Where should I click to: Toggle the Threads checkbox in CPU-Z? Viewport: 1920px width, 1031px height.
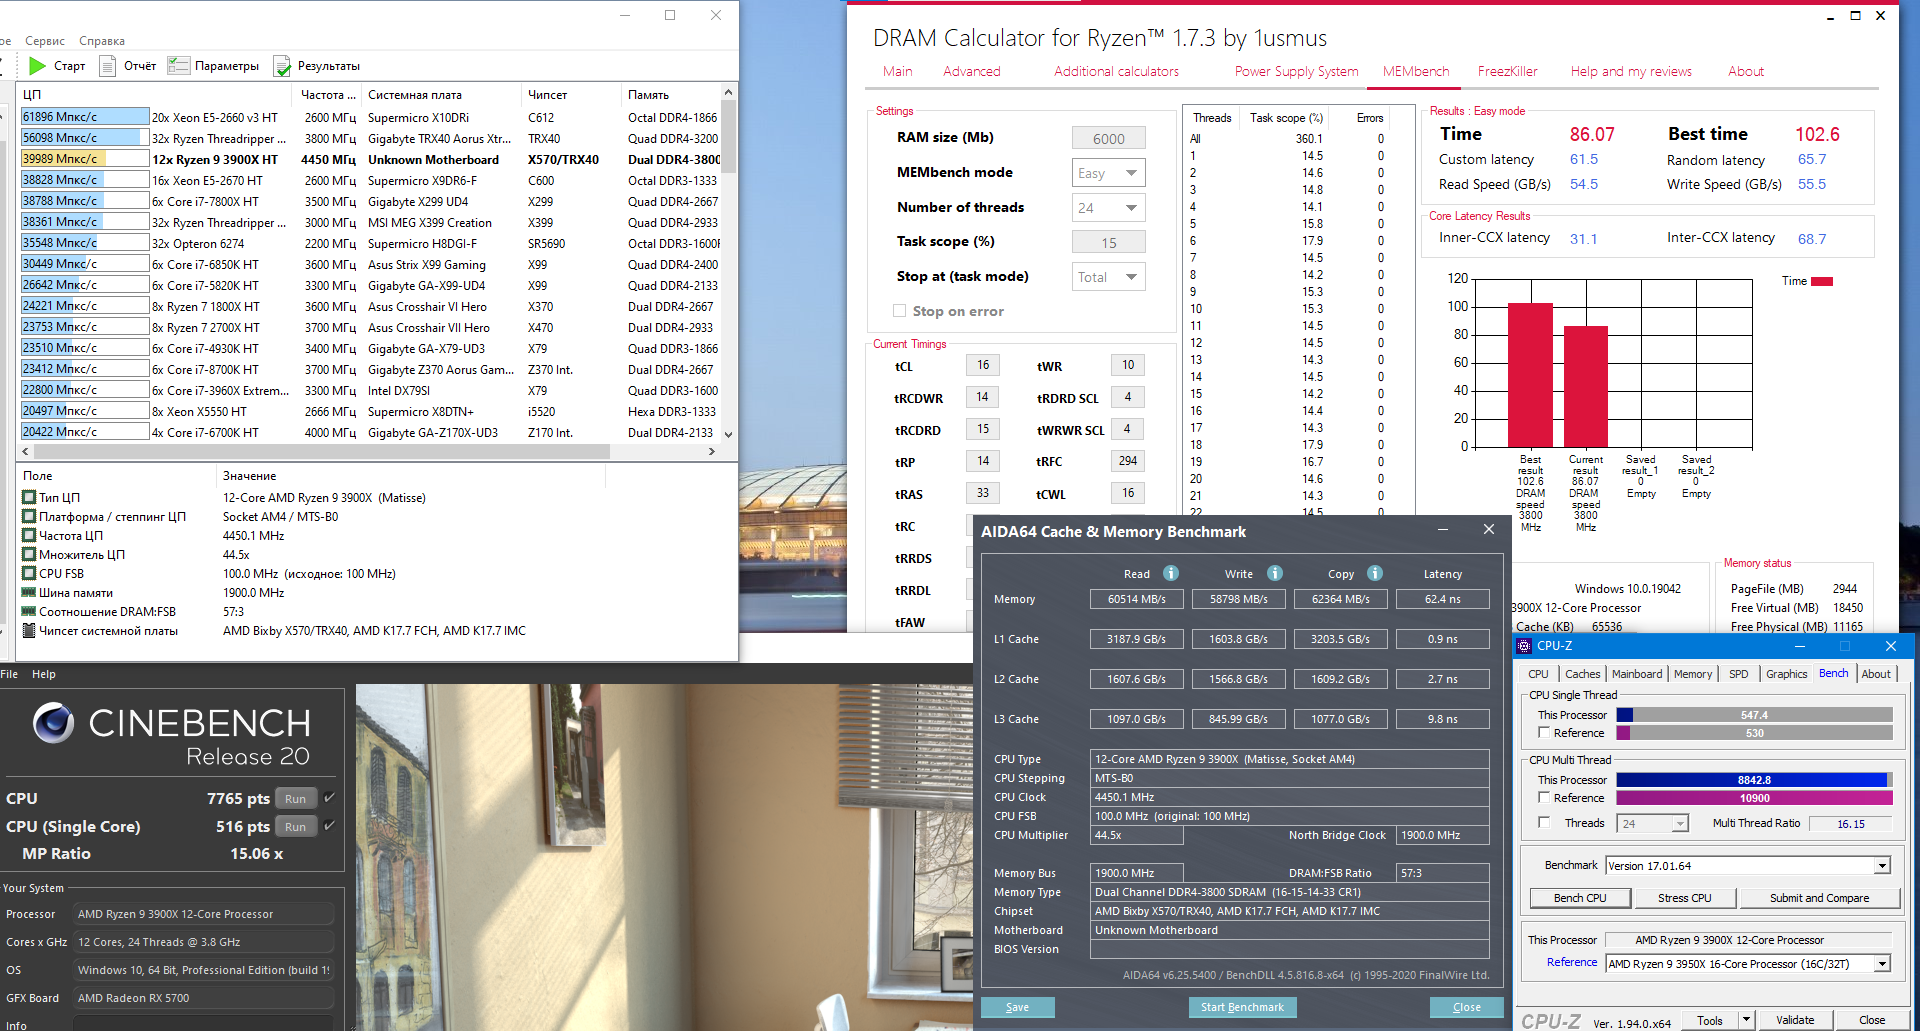pyautogui.click(x=1544, y=823)
